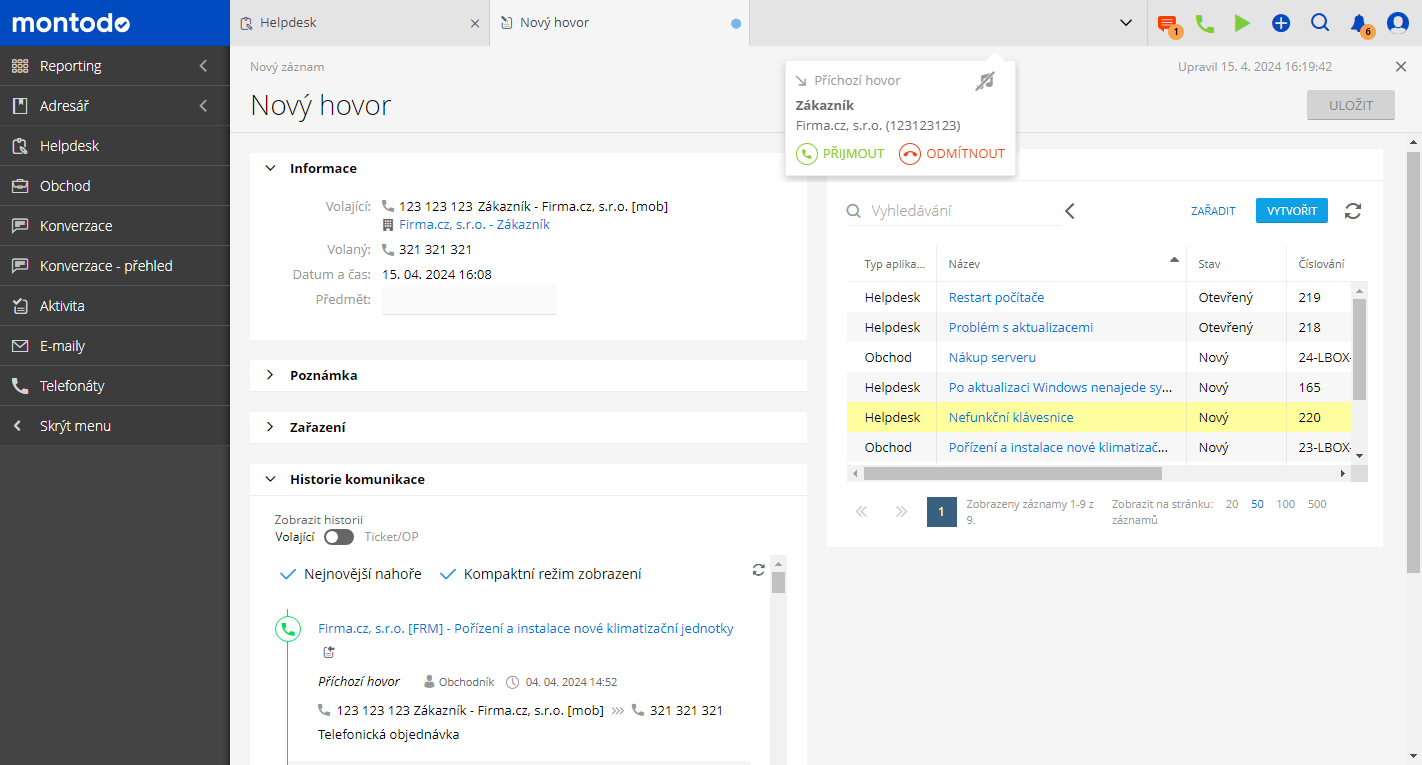Click the Předmět input field
Image resolution: width=1422 pixels, height=765 pixels.
(469, 300)
